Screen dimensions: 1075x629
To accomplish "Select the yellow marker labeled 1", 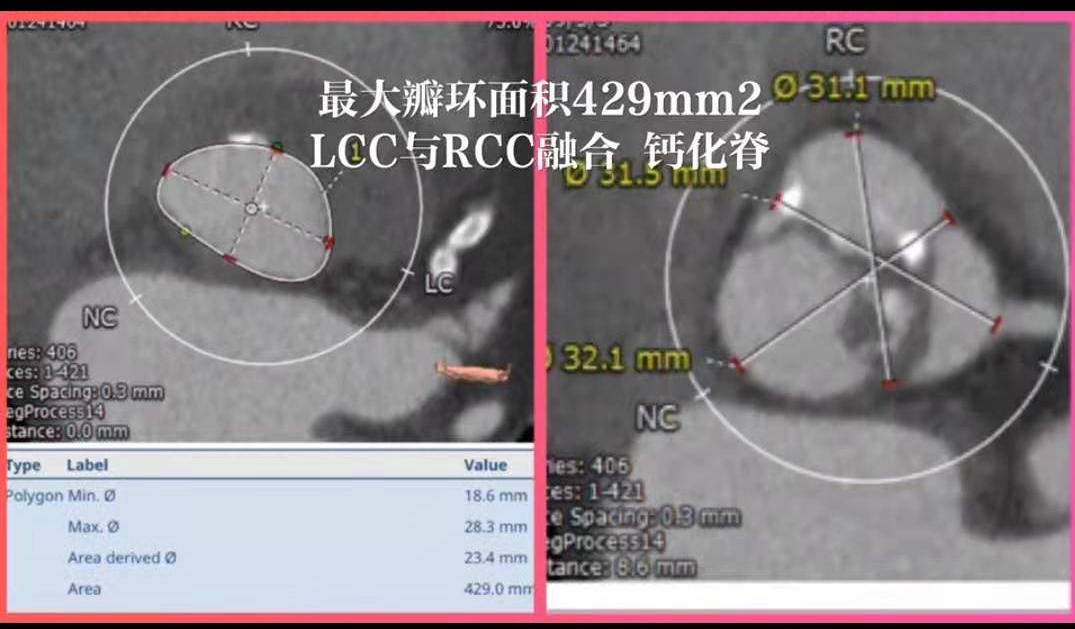I will [x=354, y=152].
